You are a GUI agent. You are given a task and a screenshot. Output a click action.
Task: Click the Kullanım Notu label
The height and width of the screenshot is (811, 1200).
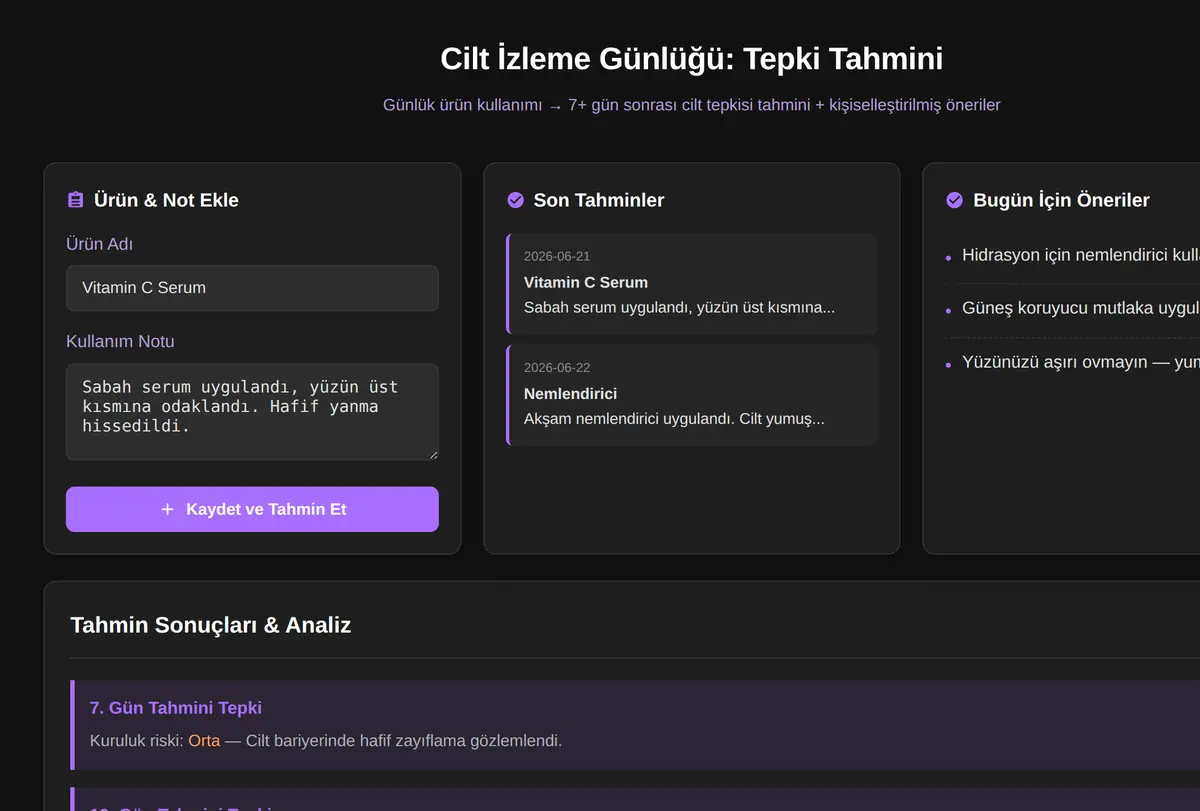click(x=120, y=342)
